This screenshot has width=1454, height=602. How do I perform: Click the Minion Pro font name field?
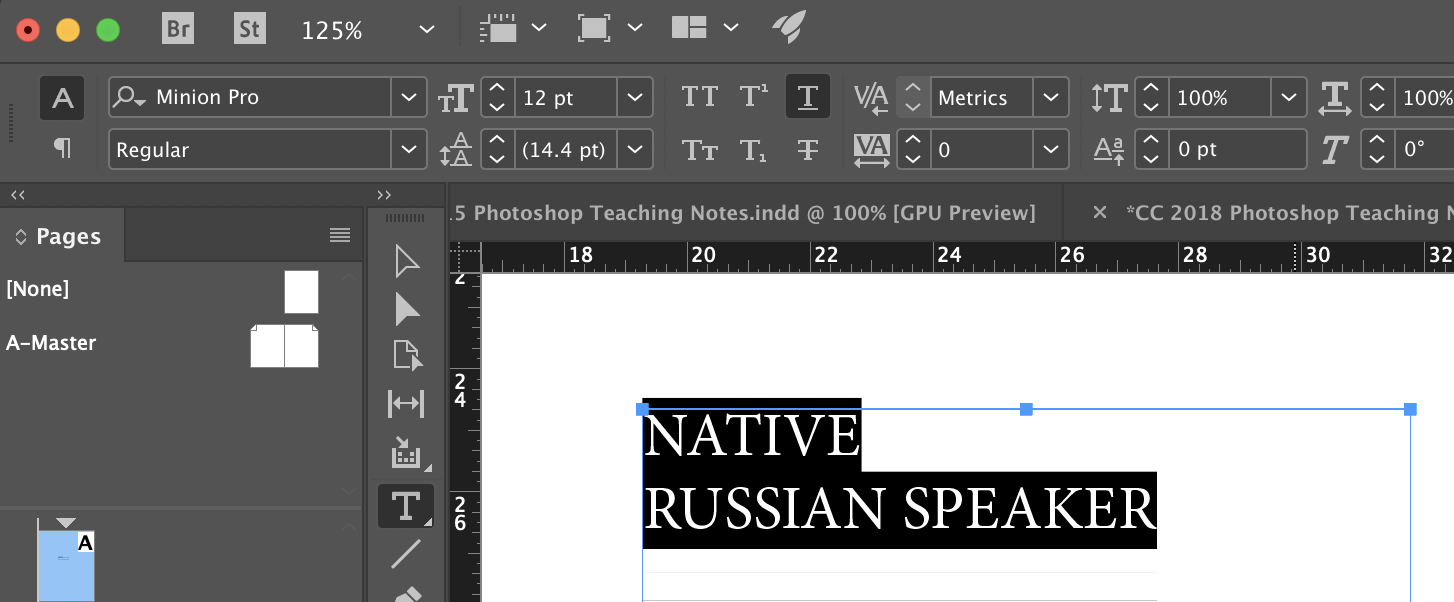point(250,97)
